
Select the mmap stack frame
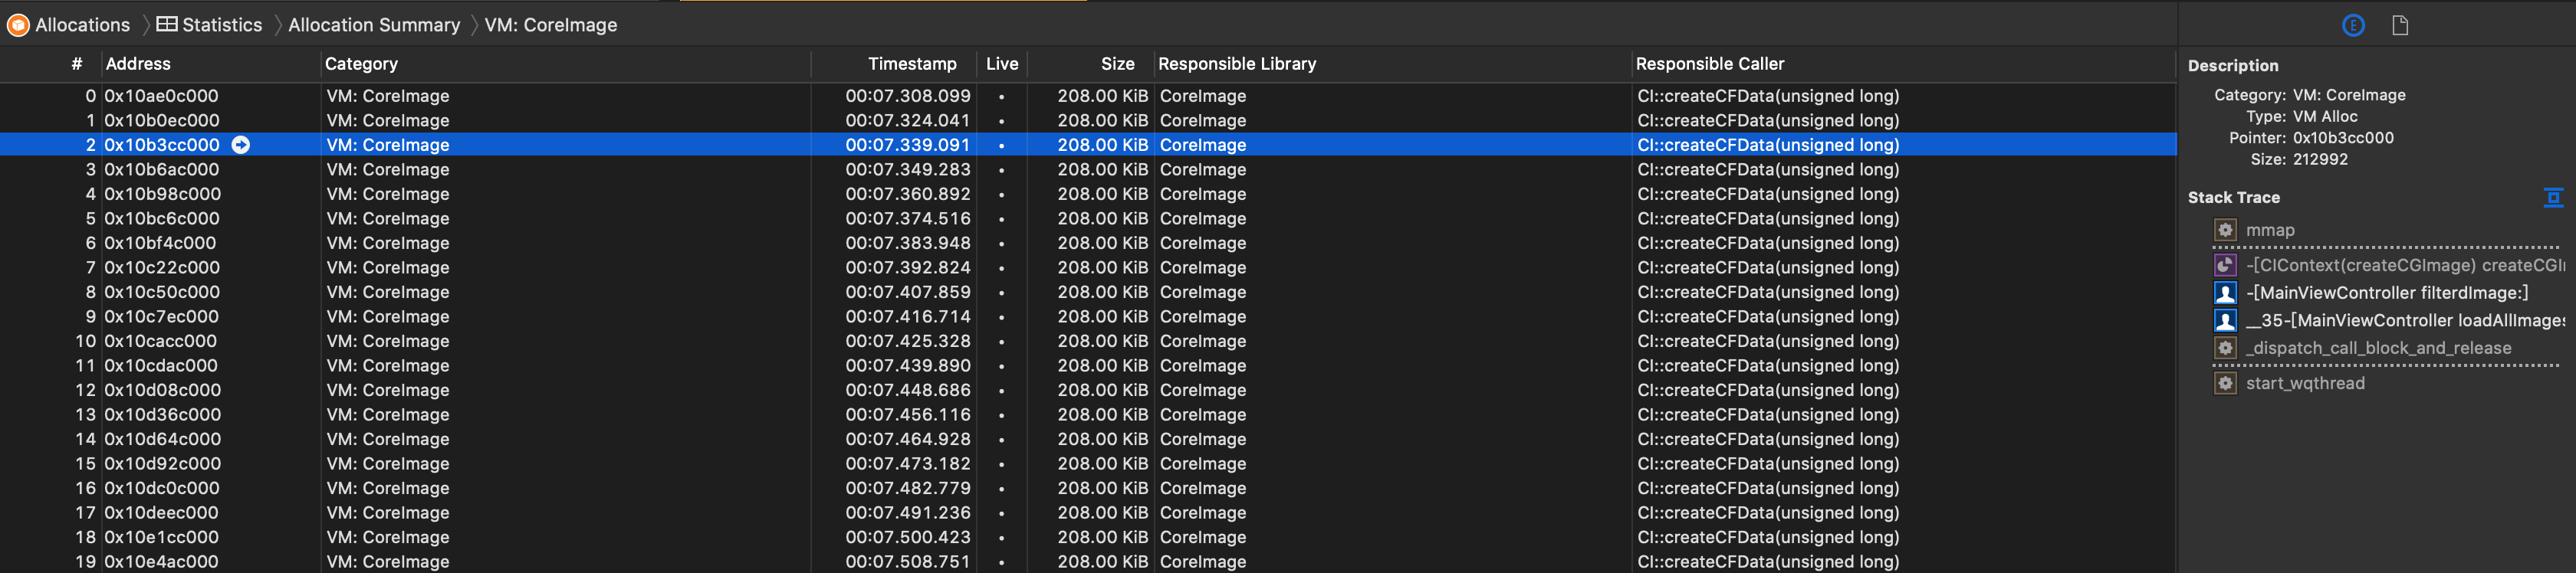tap(2270, 230)
